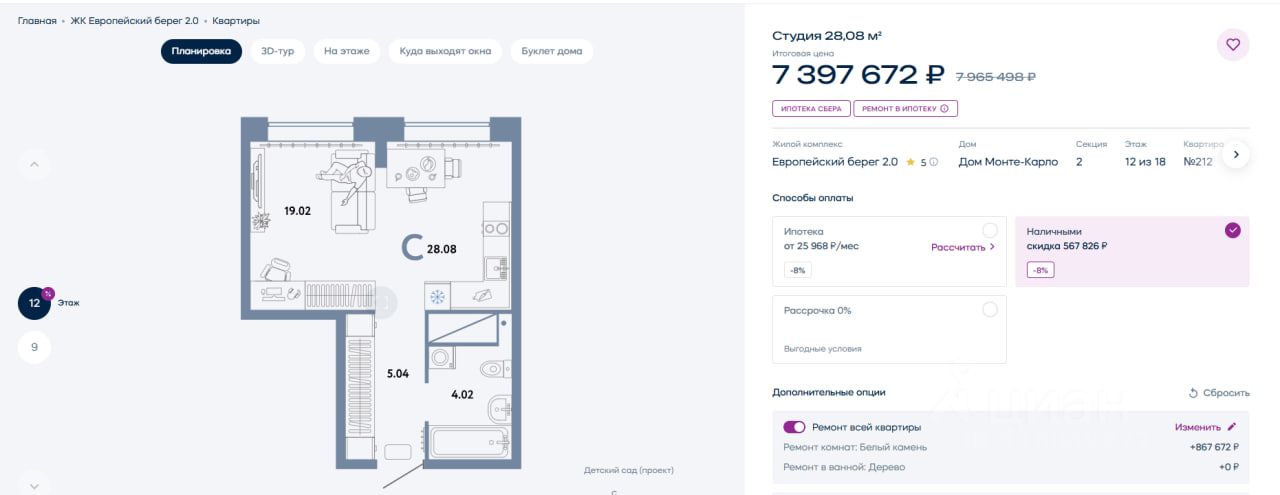Go to ЖК Европейский берег 2.0 breadcrumb
Screen dimensions: 1280x495
(x=136, y=20)
